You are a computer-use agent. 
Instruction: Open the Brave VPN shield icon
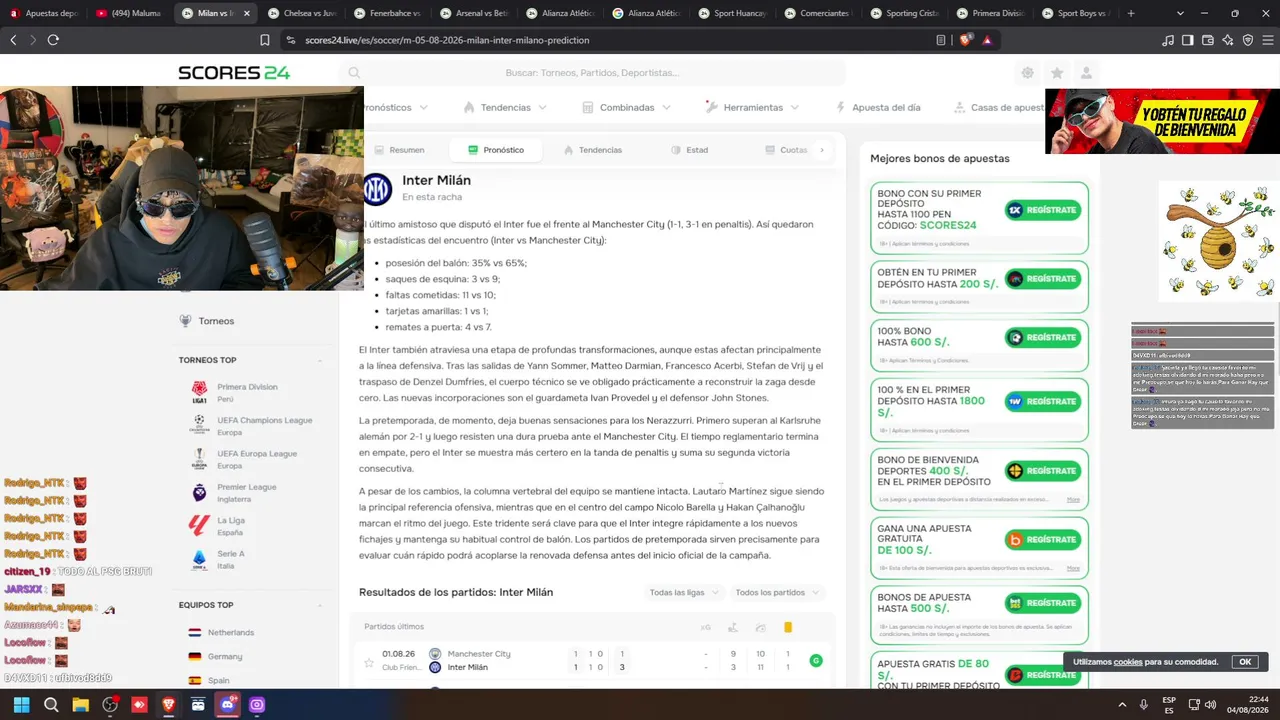tap(1248, 40)
